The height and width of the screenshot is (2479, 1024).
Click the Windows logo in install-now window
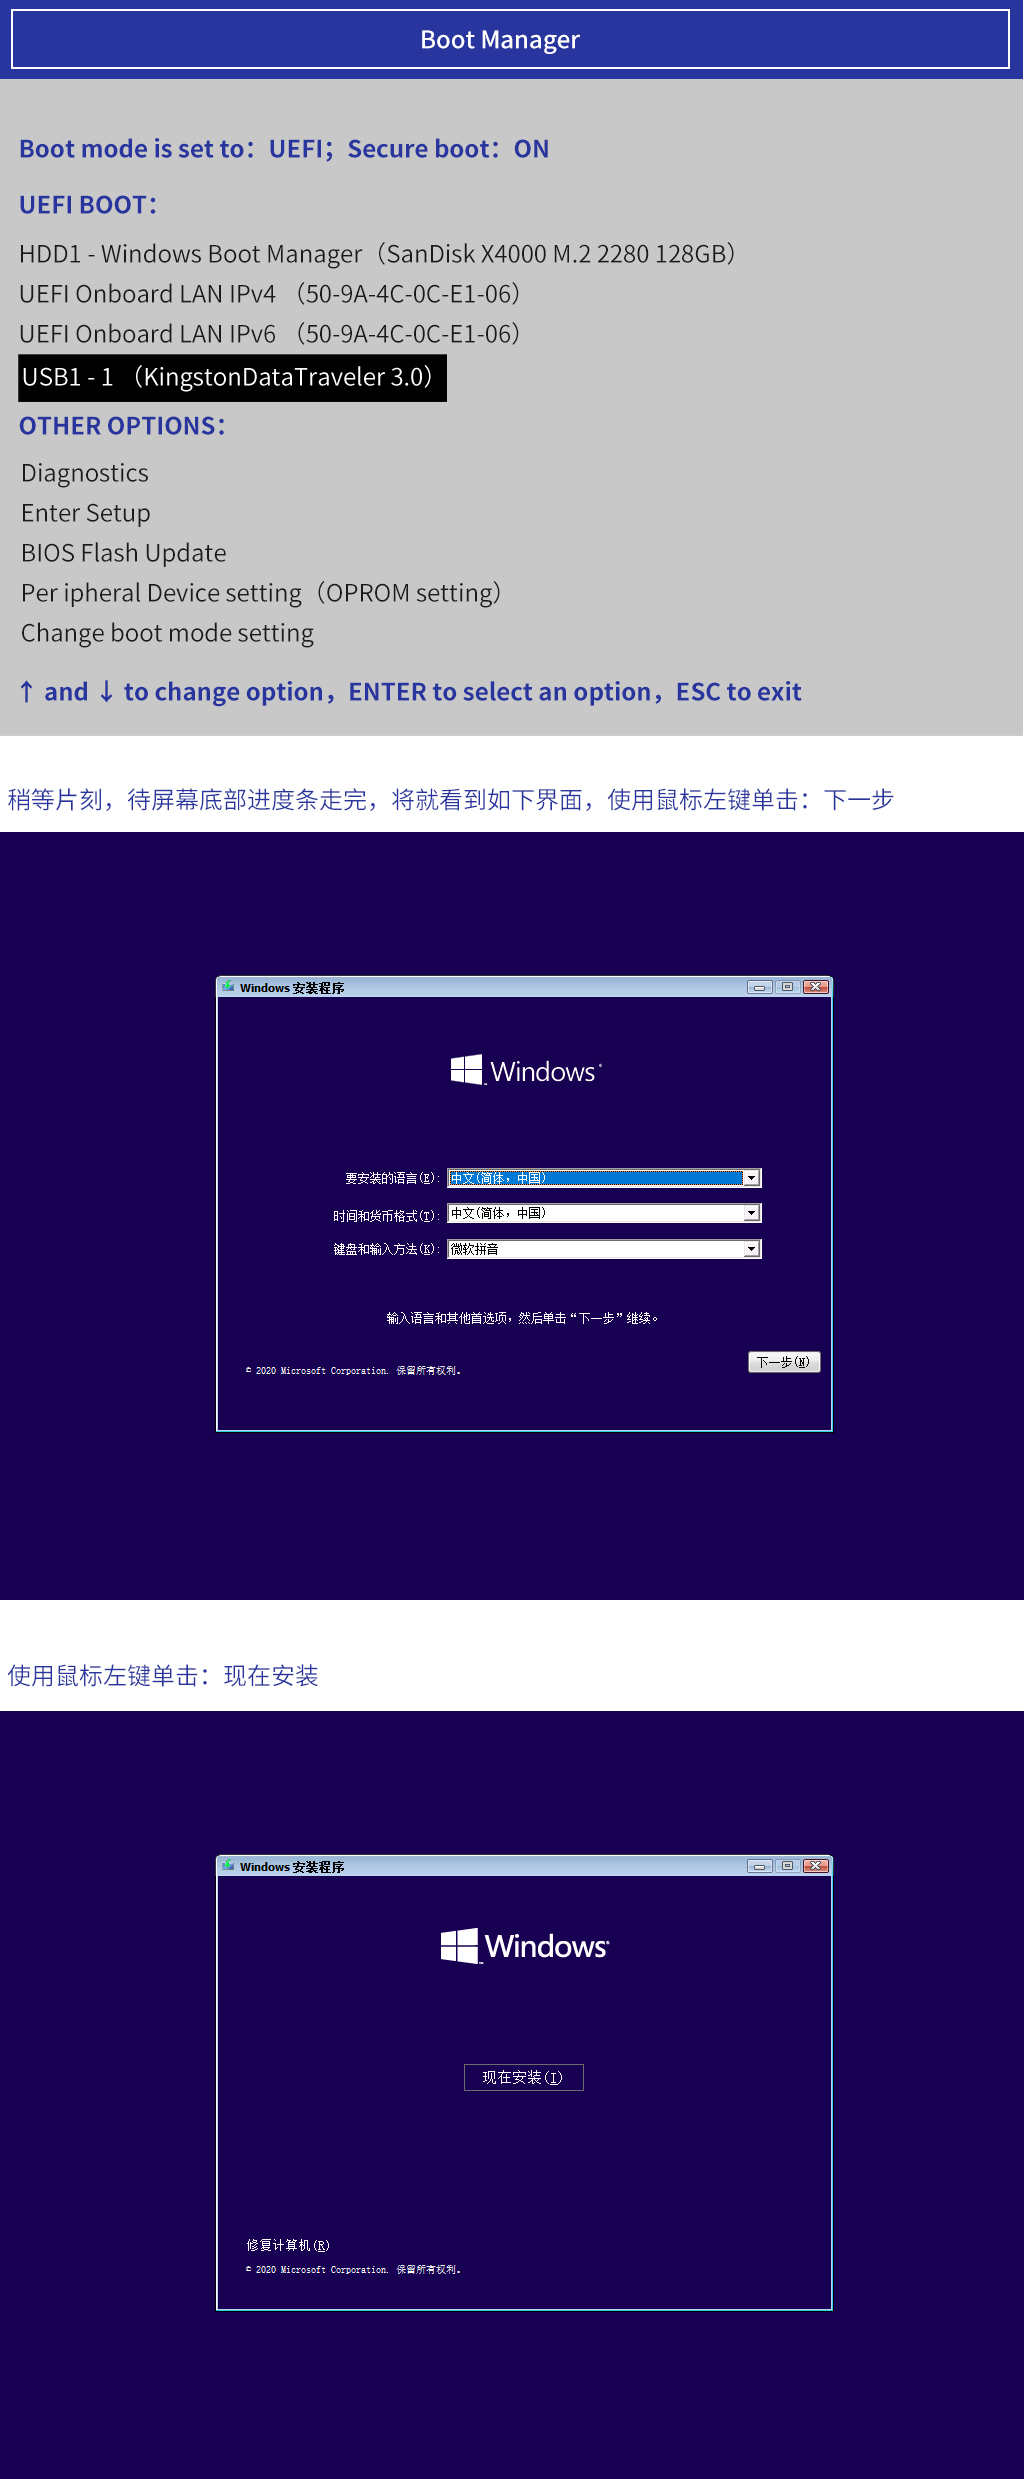tap(525, 1946)
